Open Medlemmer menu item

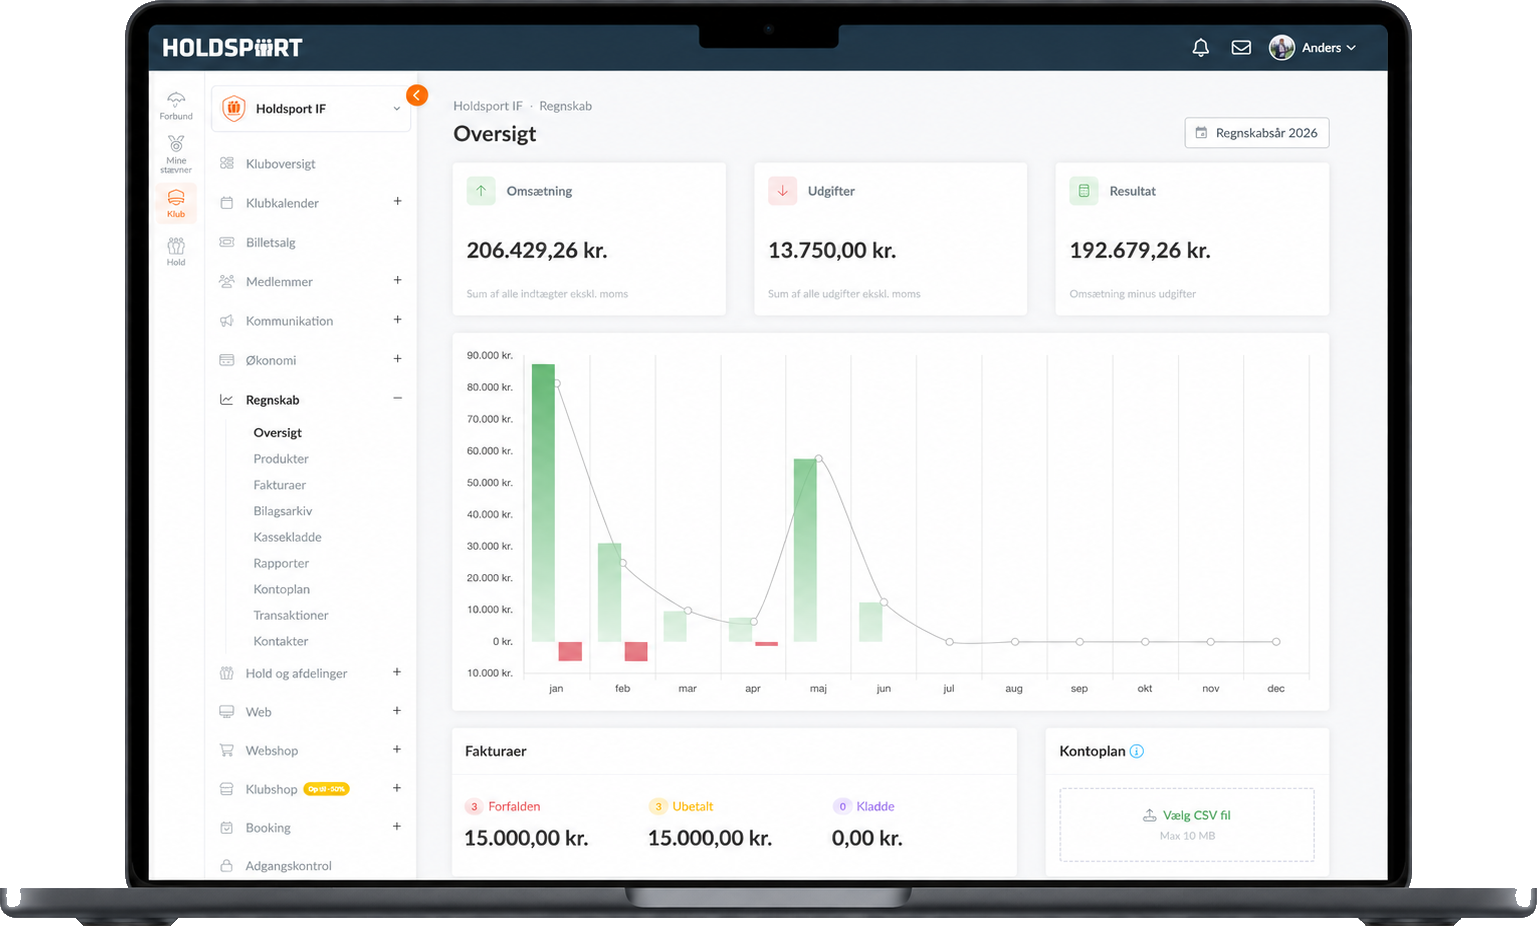coord(279,282)
